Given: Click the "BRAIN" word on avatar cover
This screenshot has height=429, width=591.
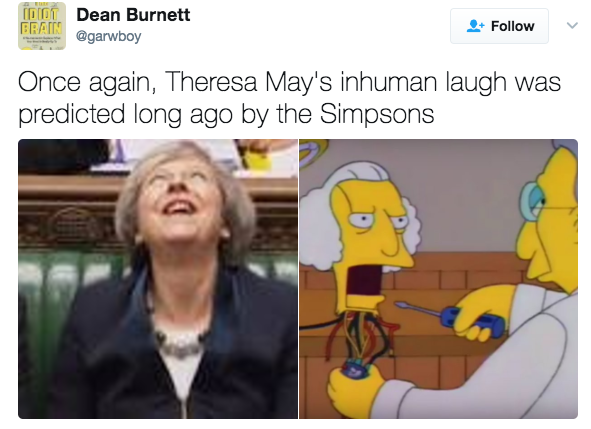Looking at the screenshot, I should click(x=41, y=28).
